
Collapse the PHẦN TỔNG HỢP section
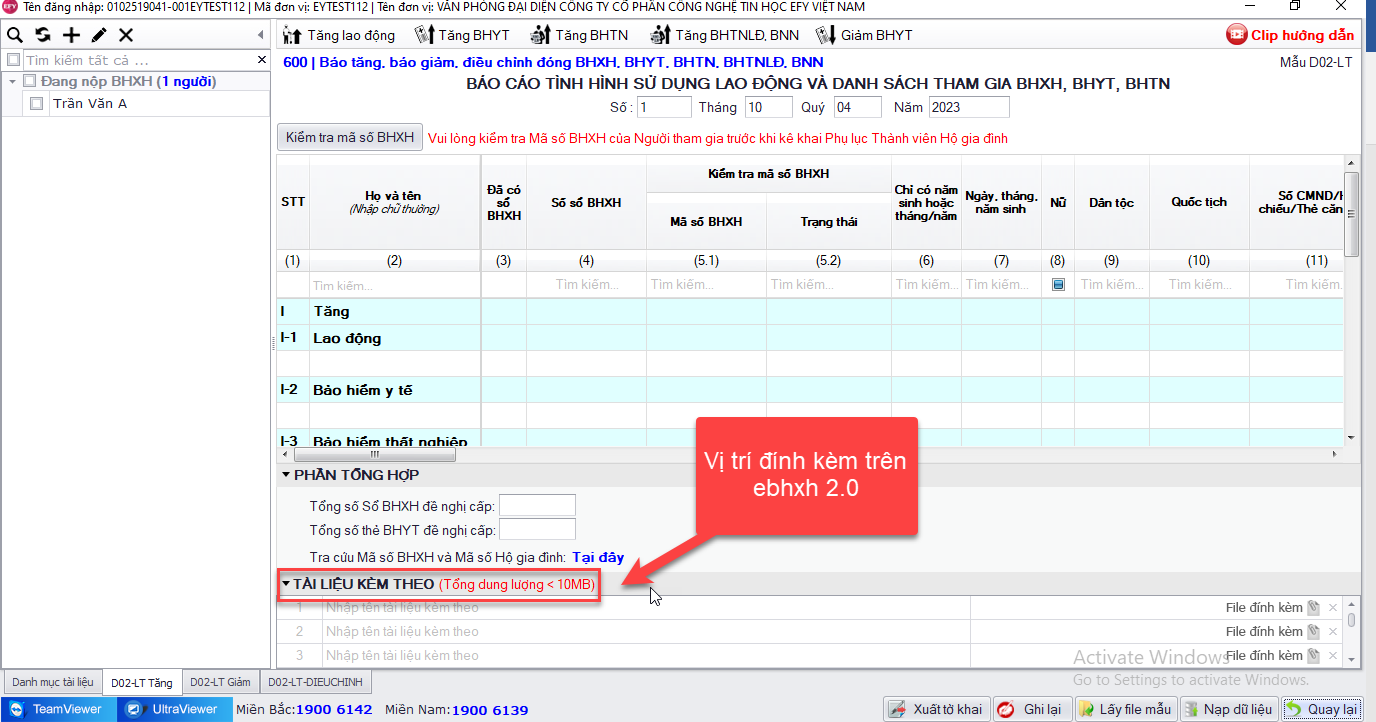286,475
